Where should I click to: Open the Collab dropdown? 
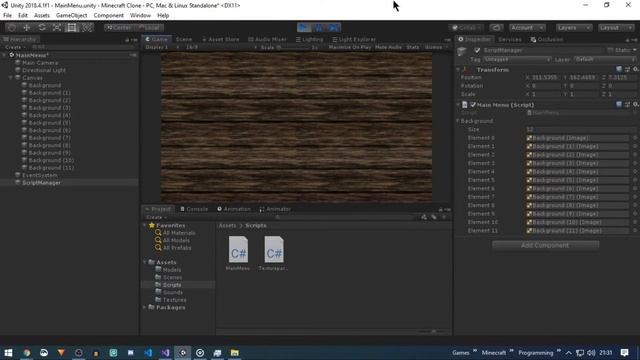point(467,27)
